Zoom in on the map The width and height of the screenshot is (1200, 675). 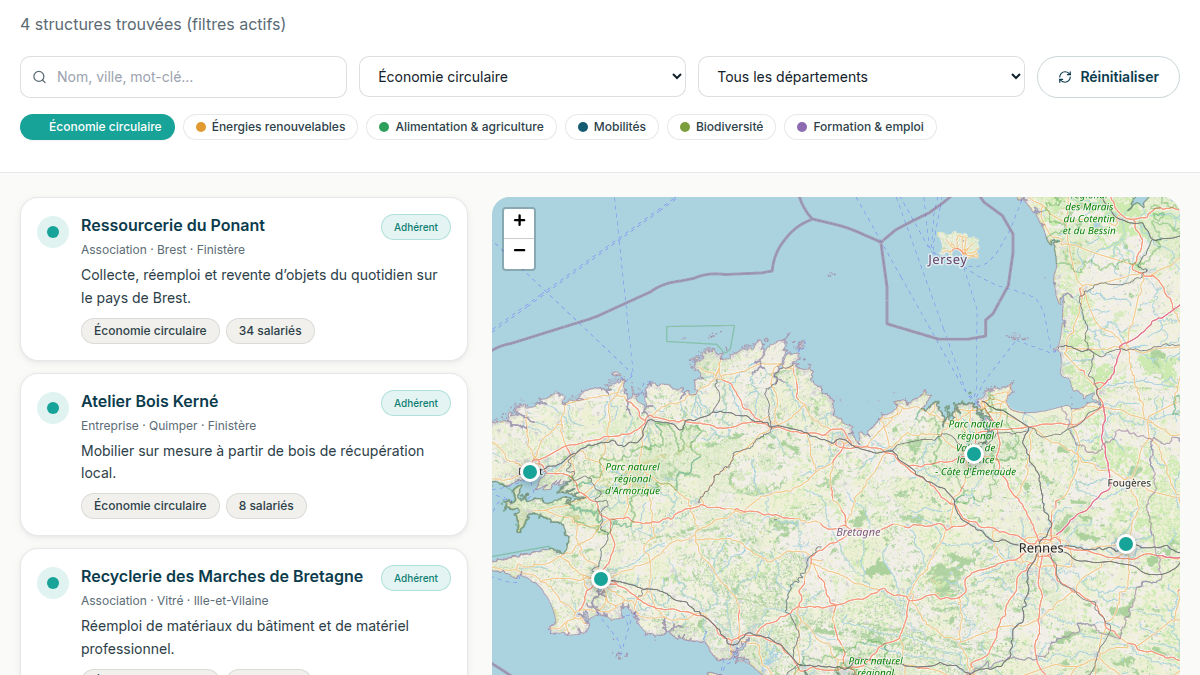point(519,221)
